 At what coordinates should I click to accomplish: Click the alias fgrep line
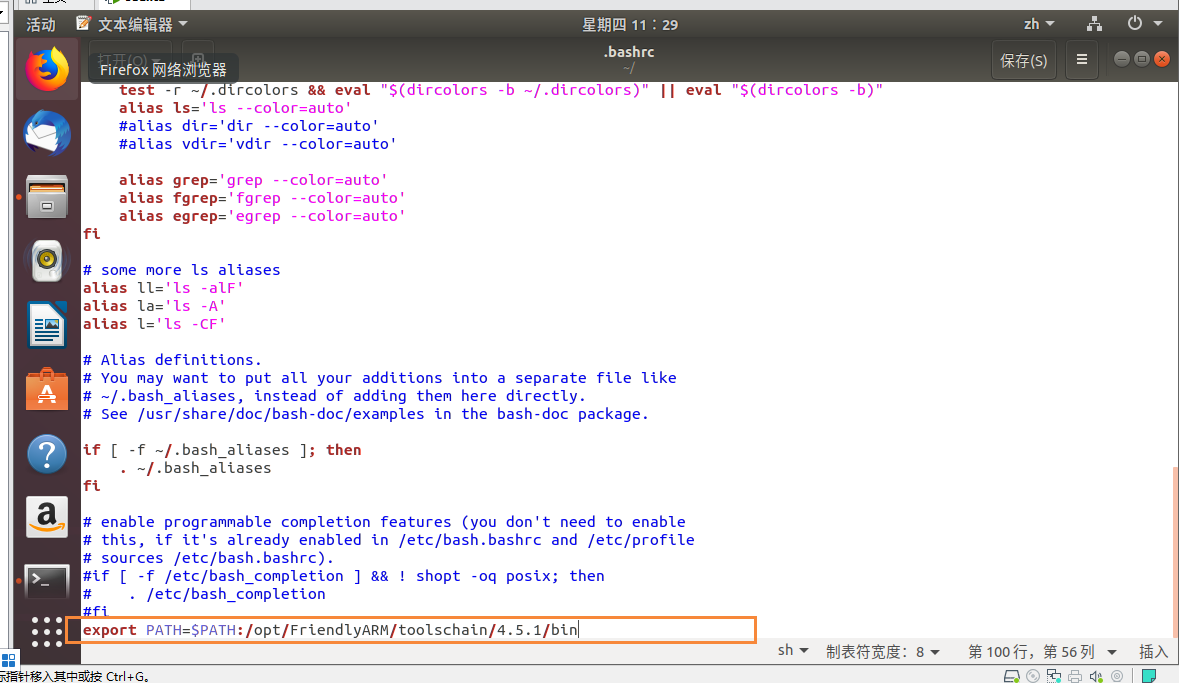(262, 198)
